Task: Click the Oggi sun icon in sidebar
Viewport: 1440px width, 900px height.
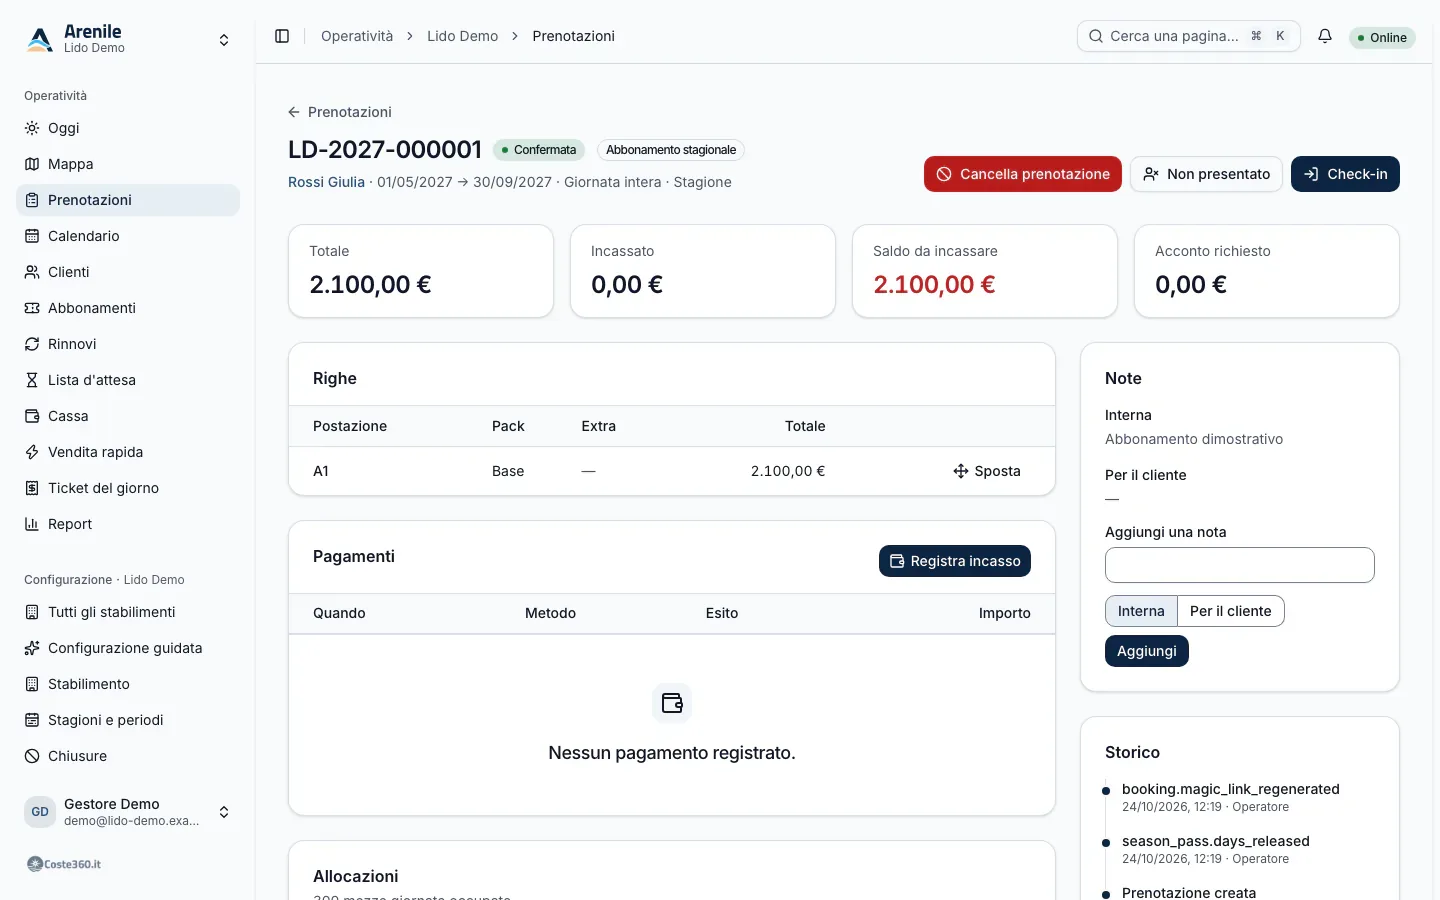Action: [x=32, y=128]
